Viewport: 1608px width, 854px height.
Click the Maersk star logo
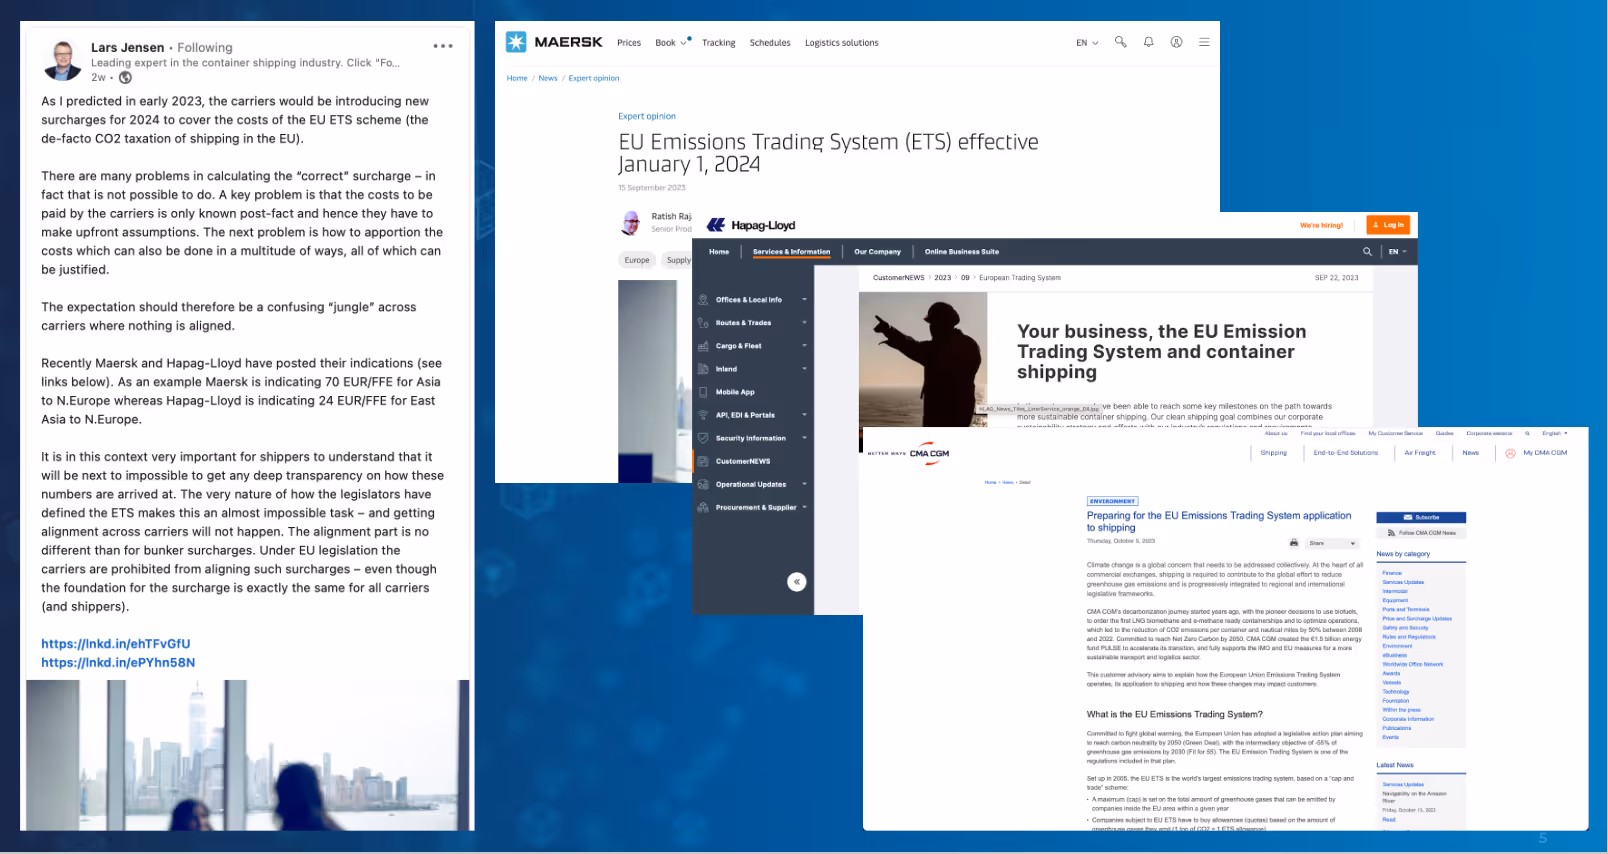516,42
